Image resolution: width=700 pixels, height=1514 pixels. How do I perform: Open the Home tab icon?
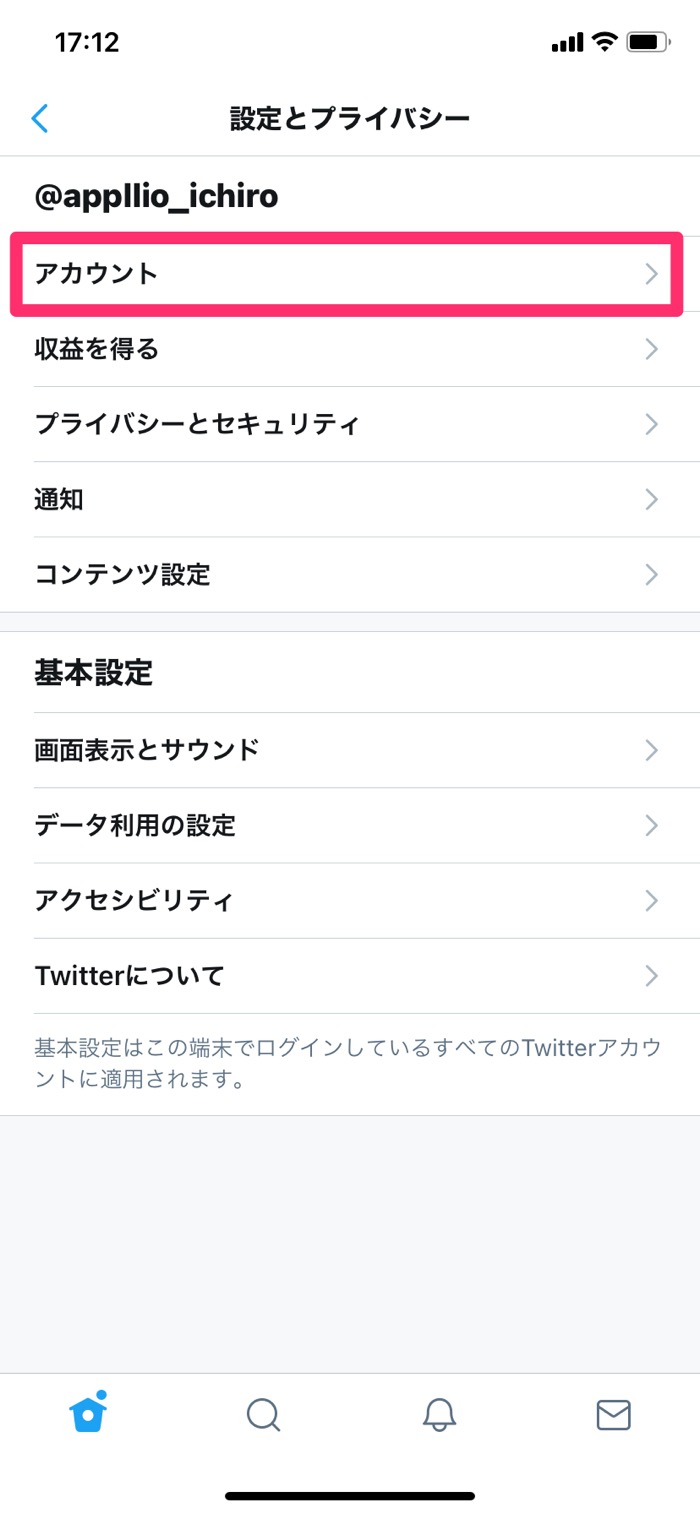coord(87,1414)
